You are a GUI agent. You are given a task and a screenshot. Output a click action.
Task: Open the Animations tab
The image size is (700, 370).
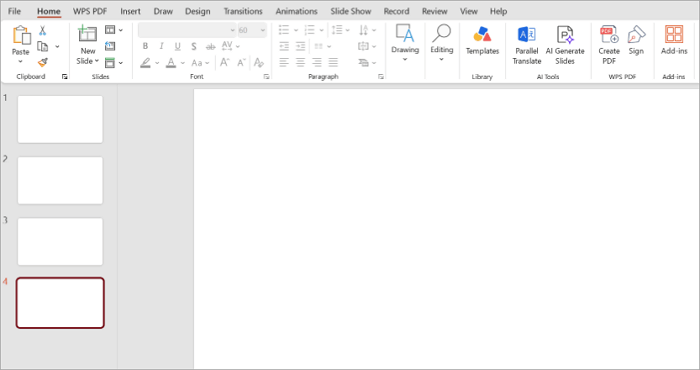click(296, 11)
